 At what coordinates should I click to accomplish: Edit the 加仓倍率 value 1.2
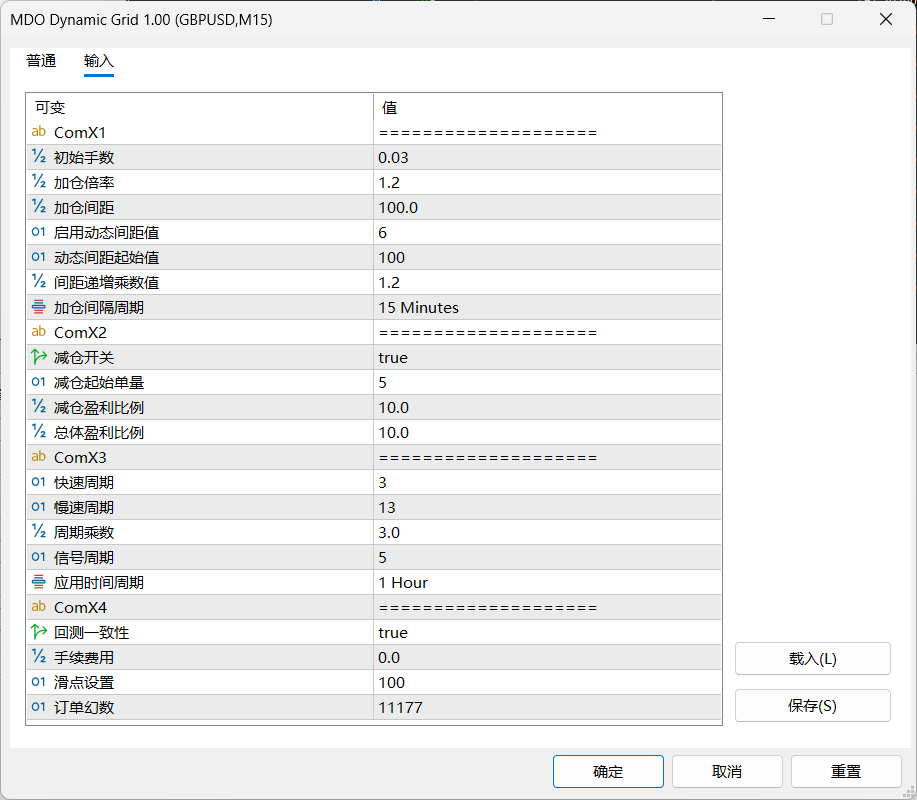point(547,182)
